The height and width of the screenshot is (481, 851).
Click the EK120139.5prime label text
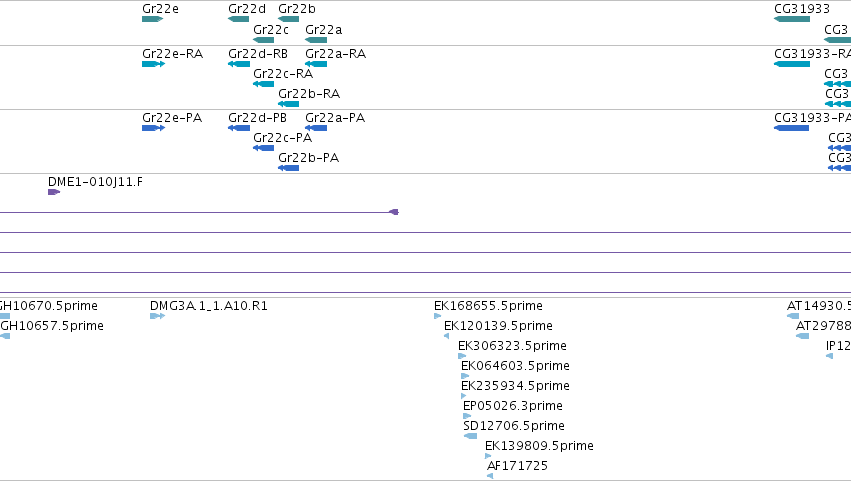pyautogui.click(x=498, y=326)
